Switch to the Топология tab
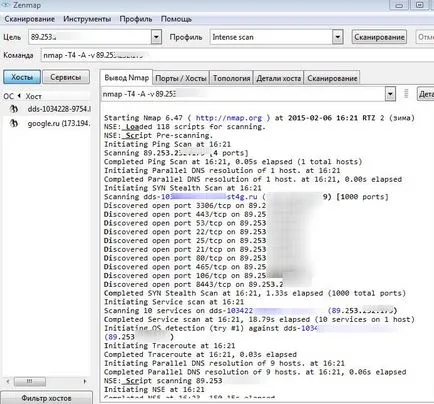434x404 pixels. pos(231,78)
